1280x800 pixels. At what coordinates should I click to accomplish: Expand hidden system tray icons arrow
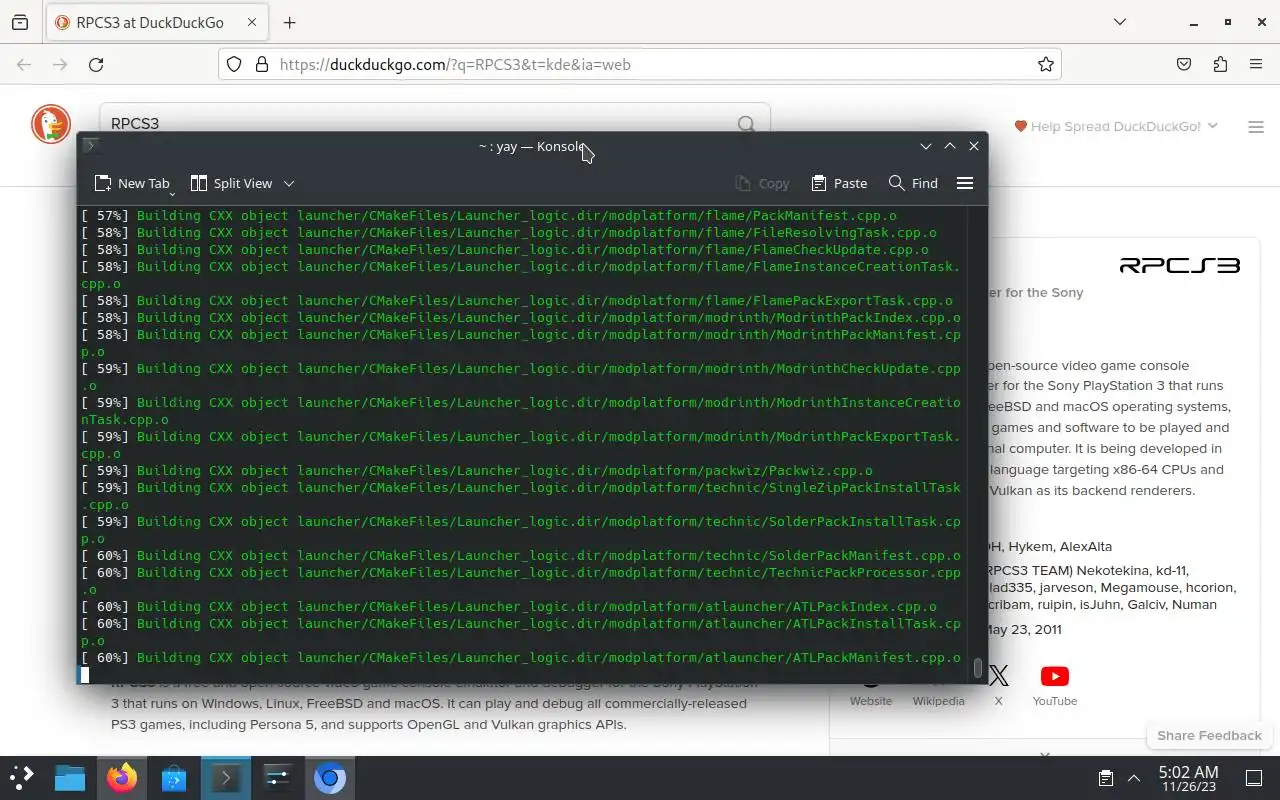coord(1134,777)
